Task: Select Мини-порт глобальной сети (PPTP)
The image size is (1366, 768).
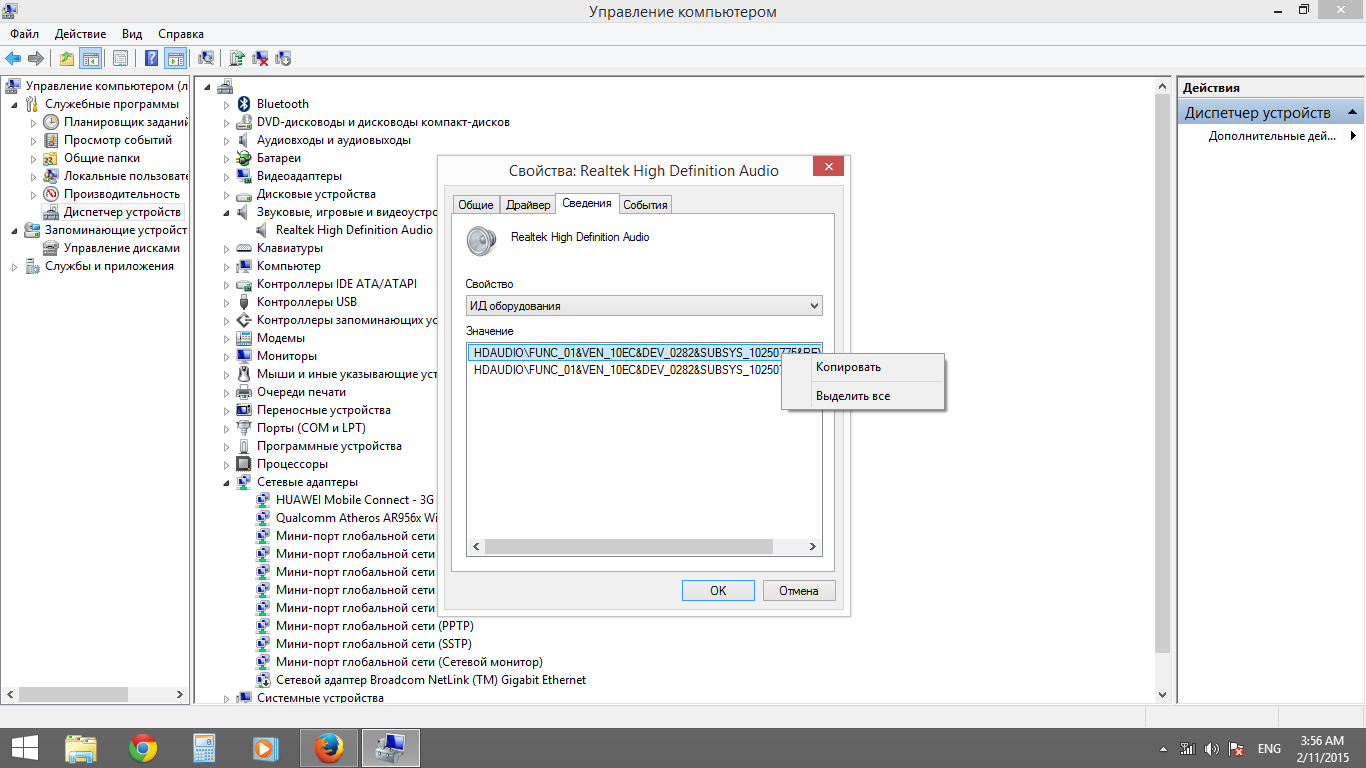Action: pos(373,626)
